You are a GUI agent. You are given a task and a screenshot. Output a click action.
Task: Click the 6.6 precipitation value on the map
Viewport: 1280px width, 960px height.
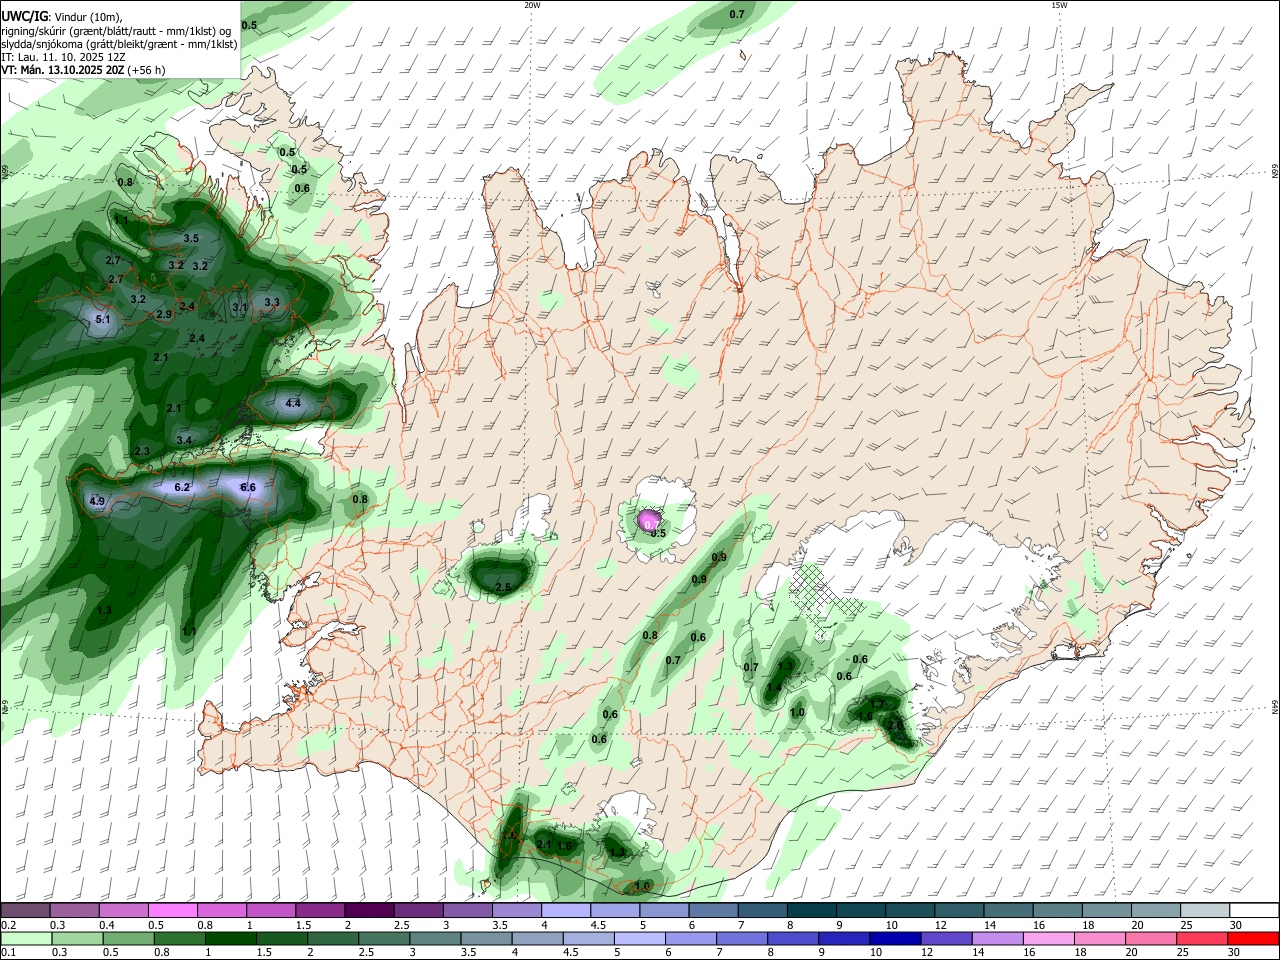[248, 487]
